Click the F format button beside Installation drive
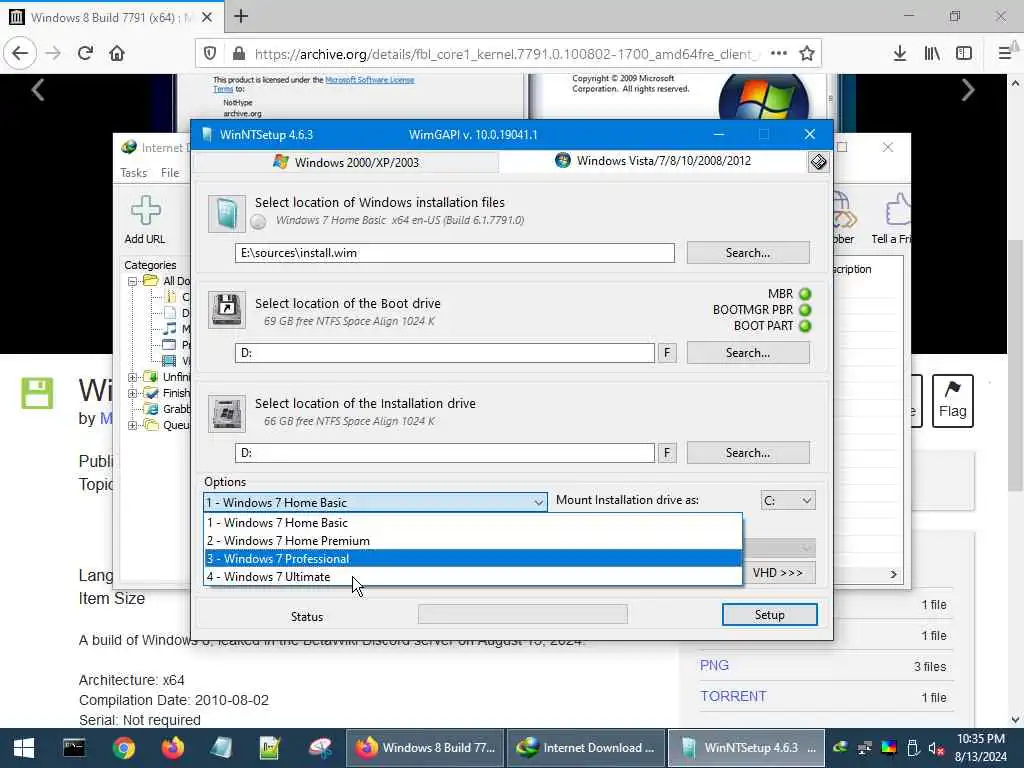 click(667, 453)
